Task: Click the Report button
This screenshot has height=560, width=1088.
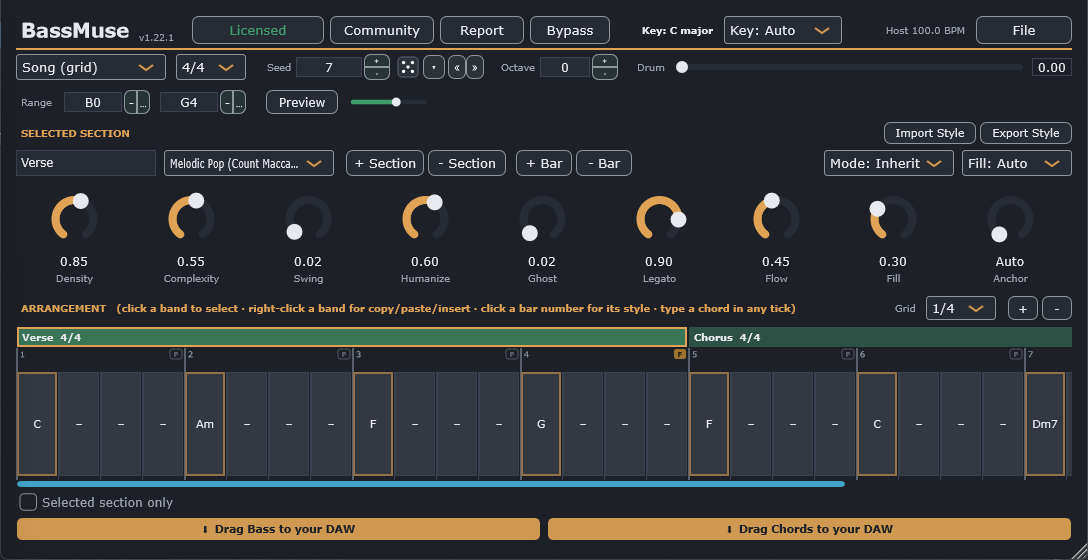Action: pos(482,31)
